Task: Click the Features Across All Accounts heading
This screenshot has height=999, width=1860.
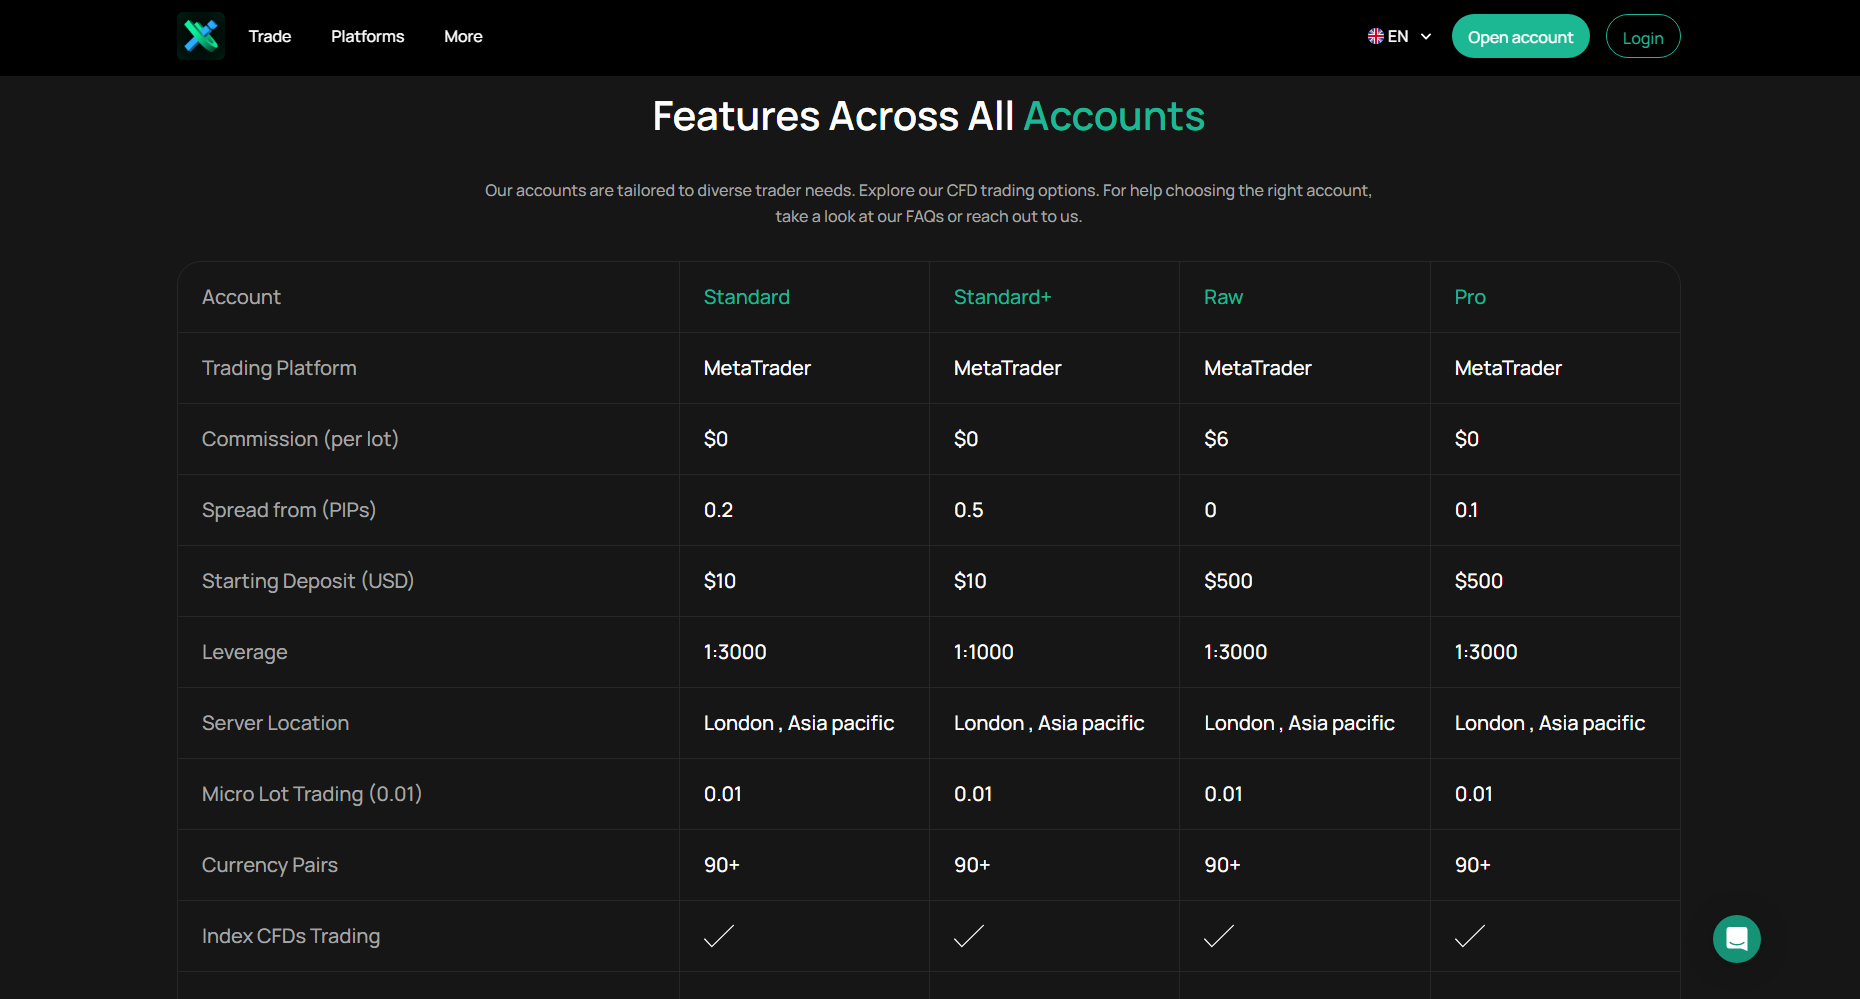Action: click(929, 116)
